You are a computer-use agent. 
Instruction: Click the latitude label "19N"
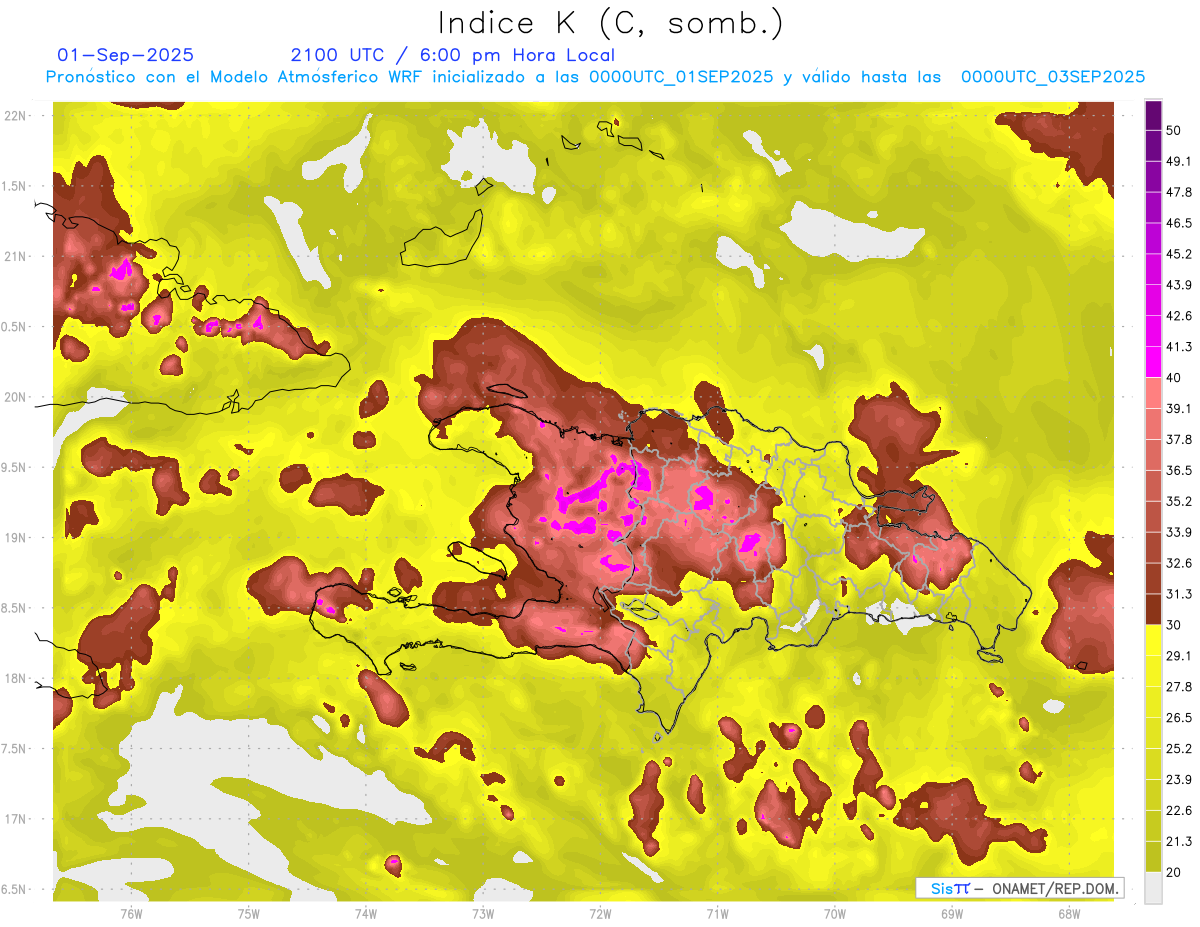(x=15, y=538)
